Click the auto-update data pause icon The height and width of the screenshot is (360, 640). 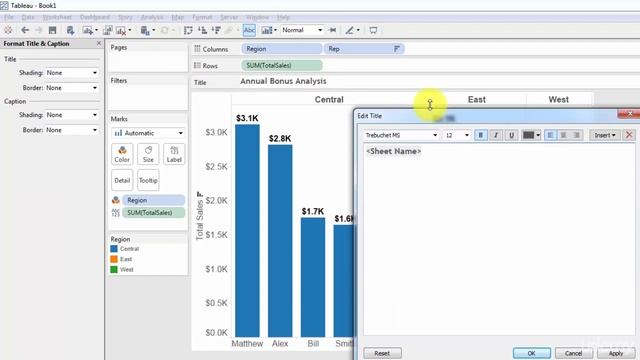(145, 30)
